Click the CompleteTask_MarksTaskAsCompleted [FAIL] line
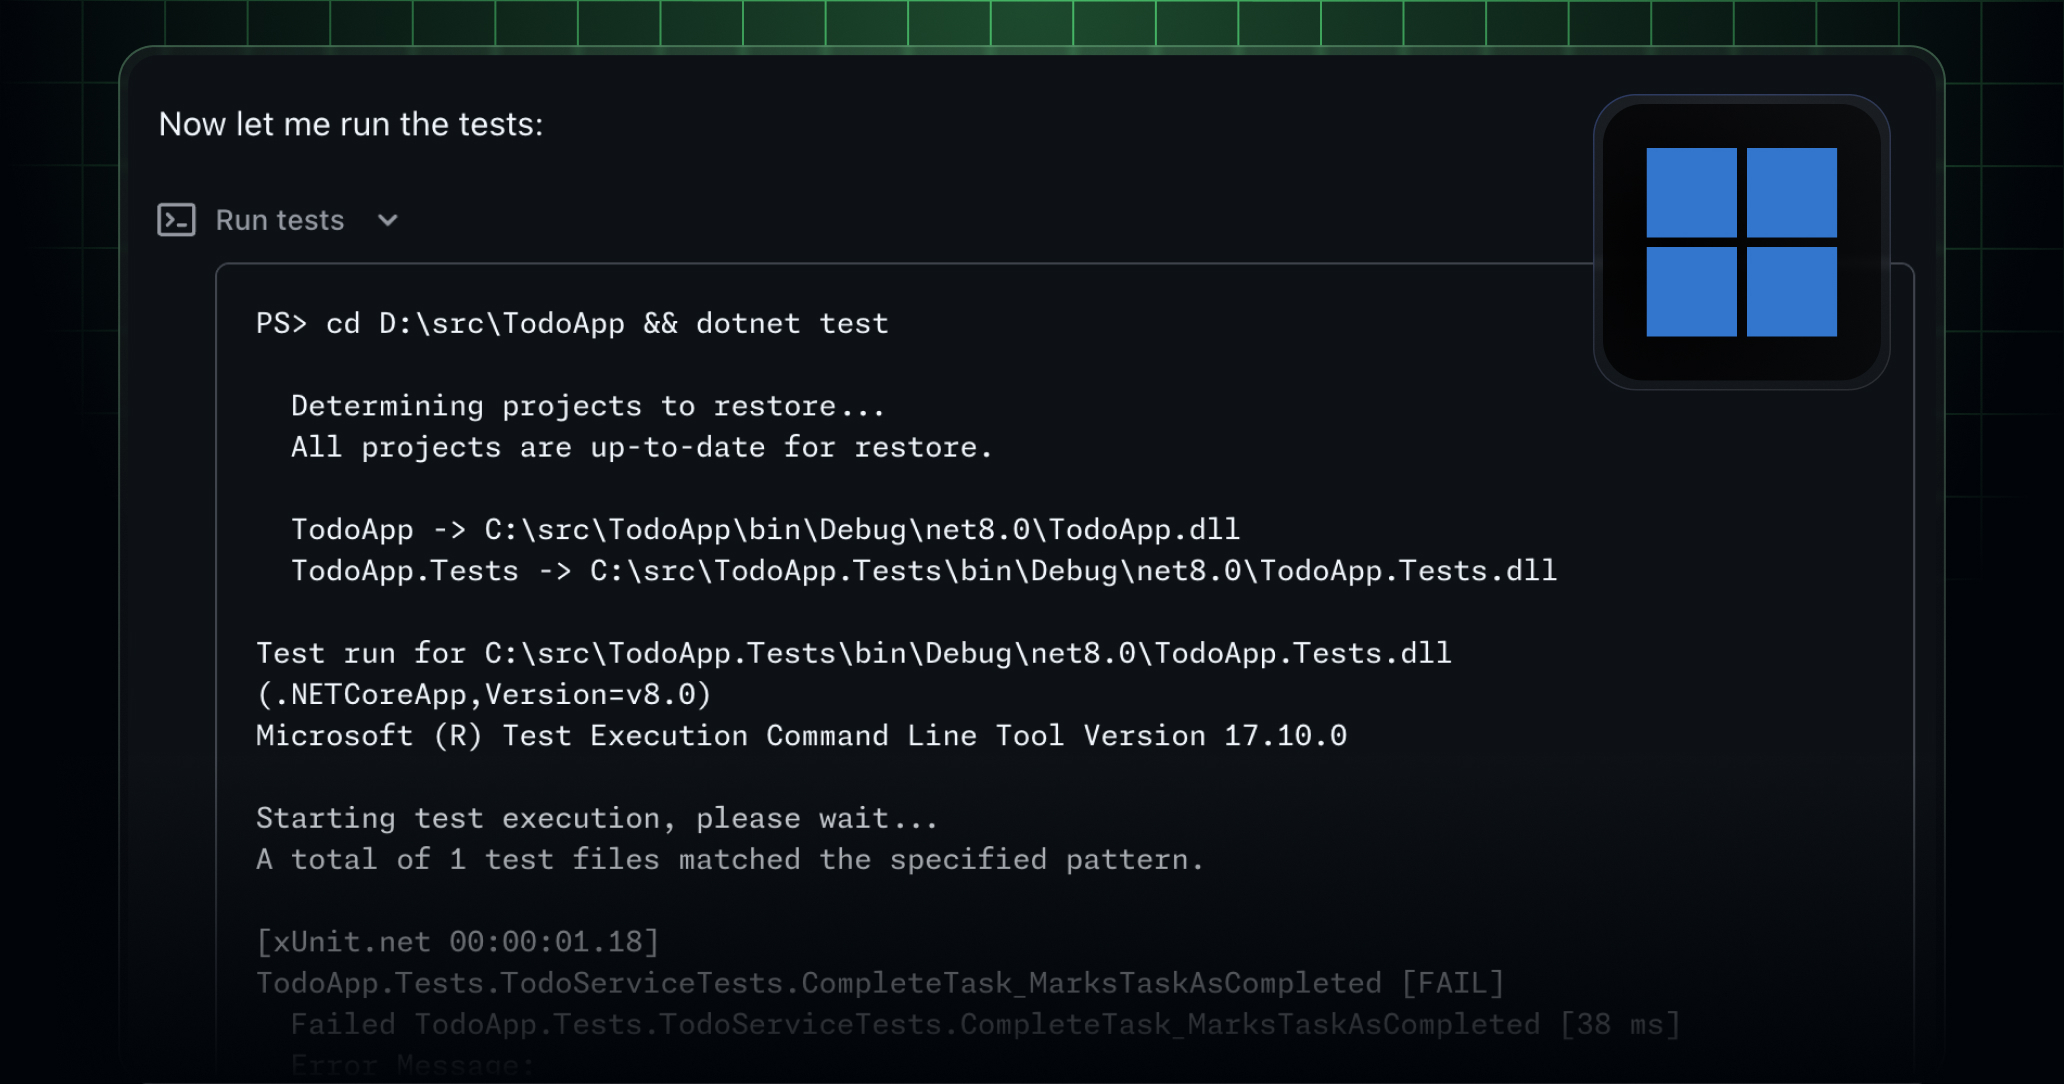 coord(880,983)
